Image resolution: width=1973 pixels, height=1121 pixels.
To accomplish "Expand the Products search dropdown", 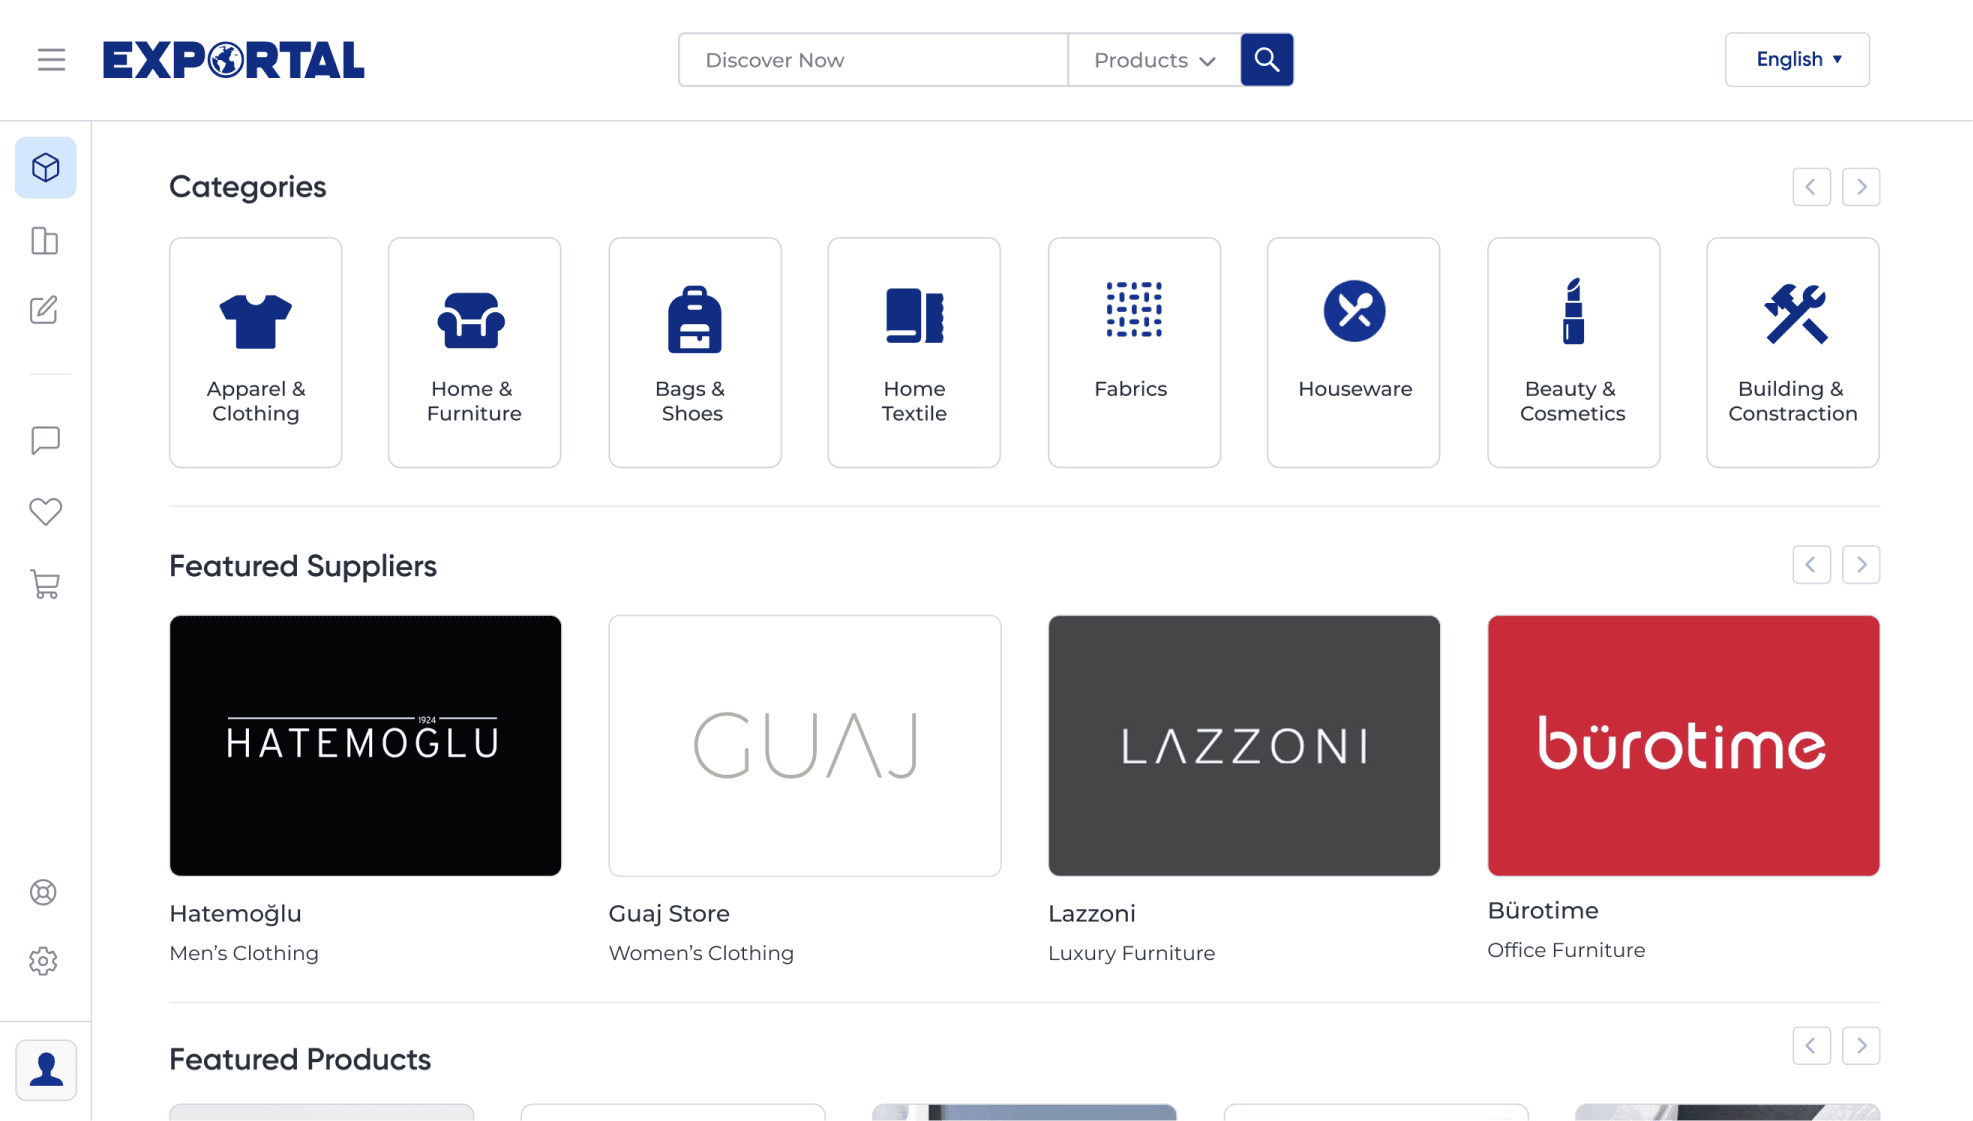I will 1153,60.
